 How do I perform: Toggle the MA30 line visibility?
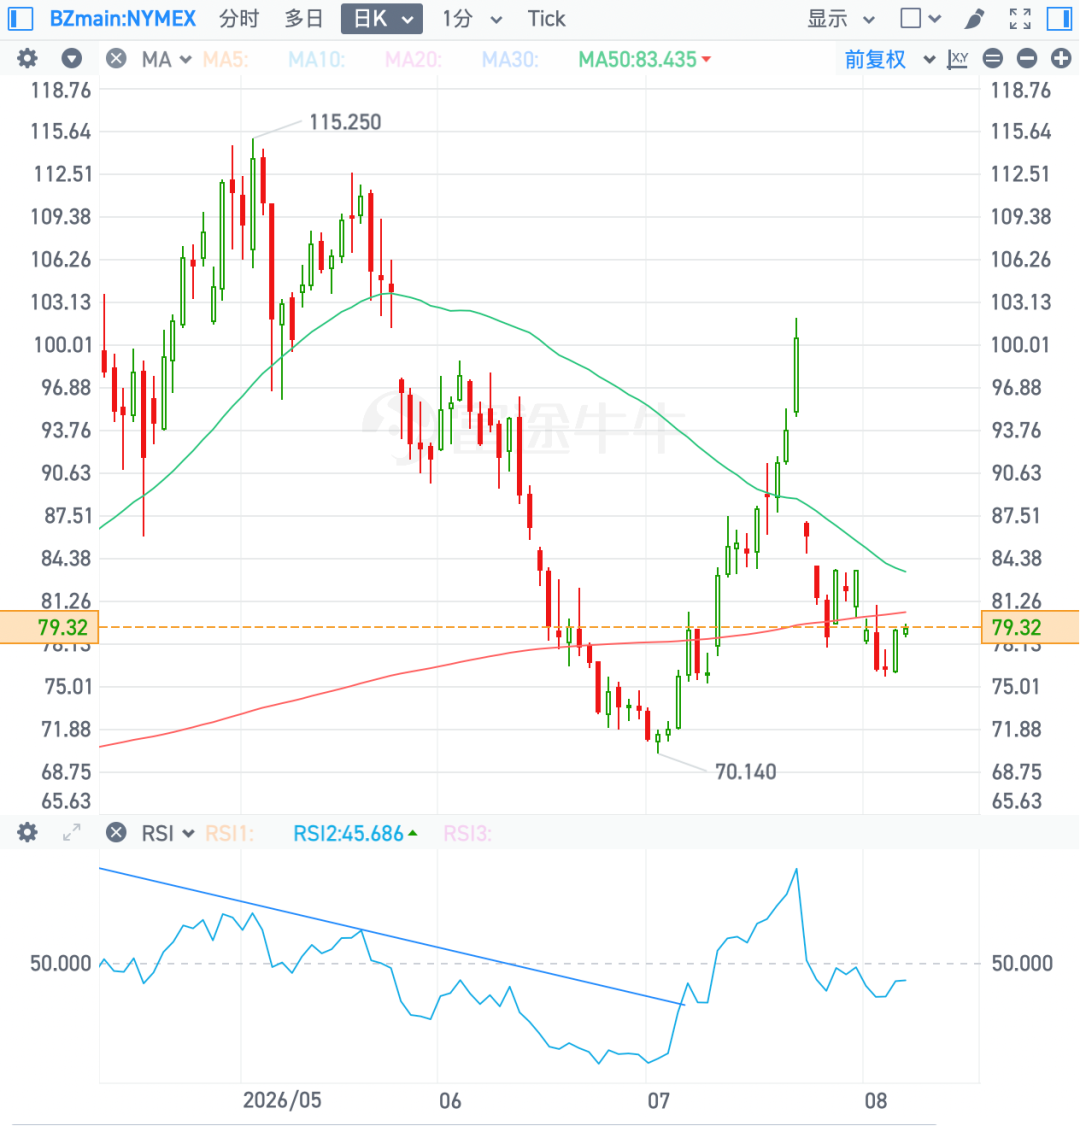[510, 59]
